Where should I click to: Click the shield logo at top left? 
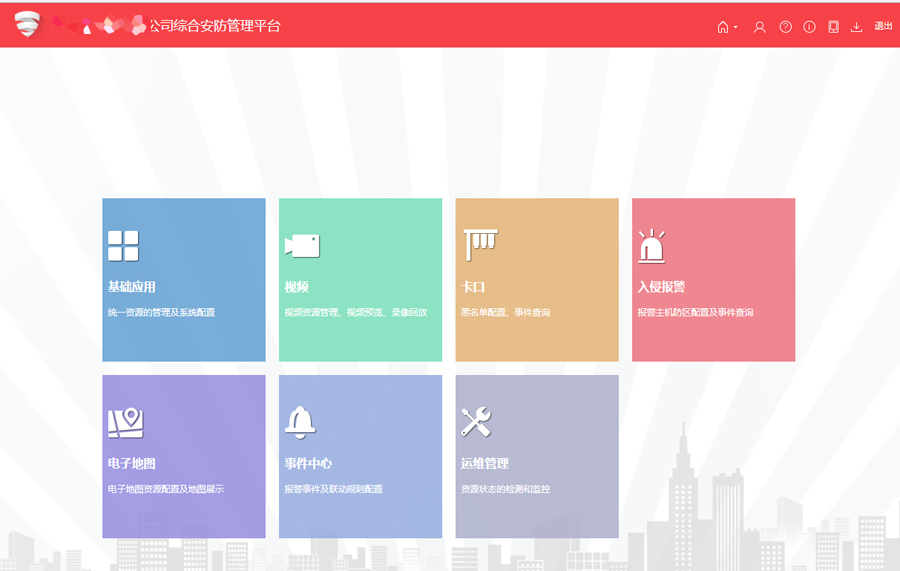pyautogui.click(x=27, y=25)
